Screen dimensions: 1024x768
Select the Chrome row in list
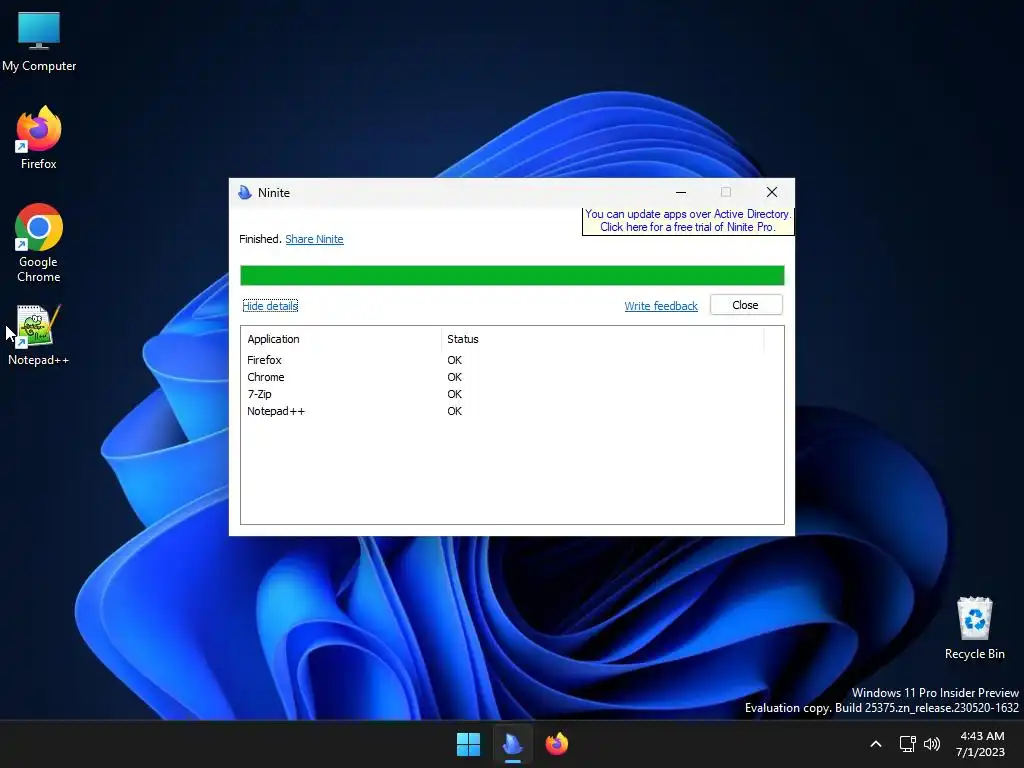512,377
